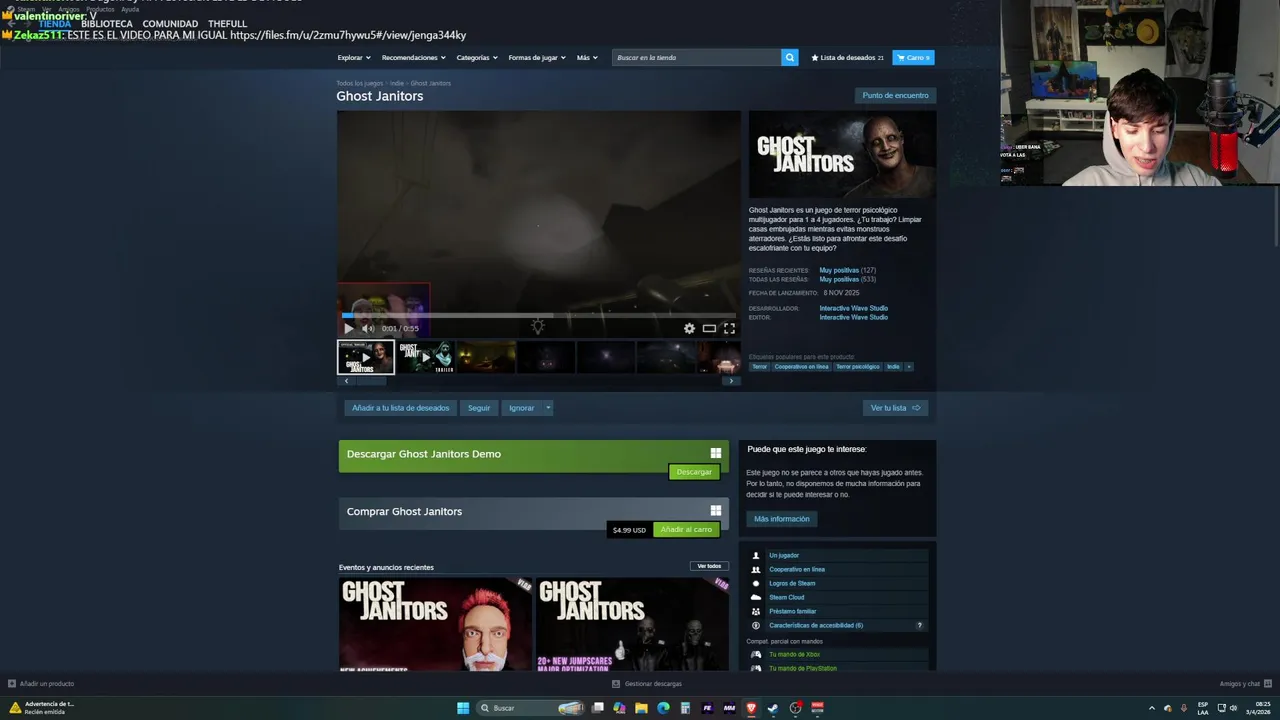
Task: Click the search magnifier button in store
Action: 790,58
